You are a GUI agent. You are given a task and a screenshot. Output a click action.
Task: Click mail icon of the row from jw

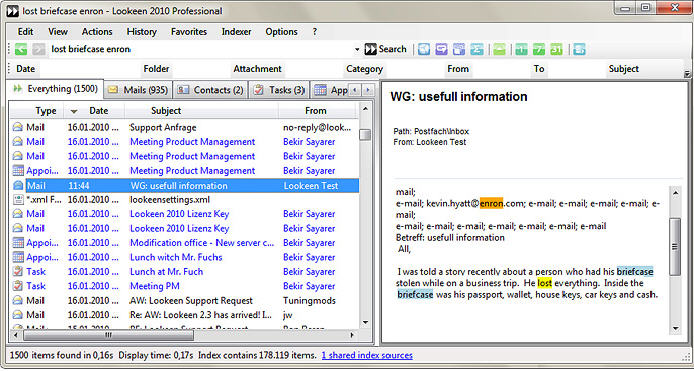18,315
